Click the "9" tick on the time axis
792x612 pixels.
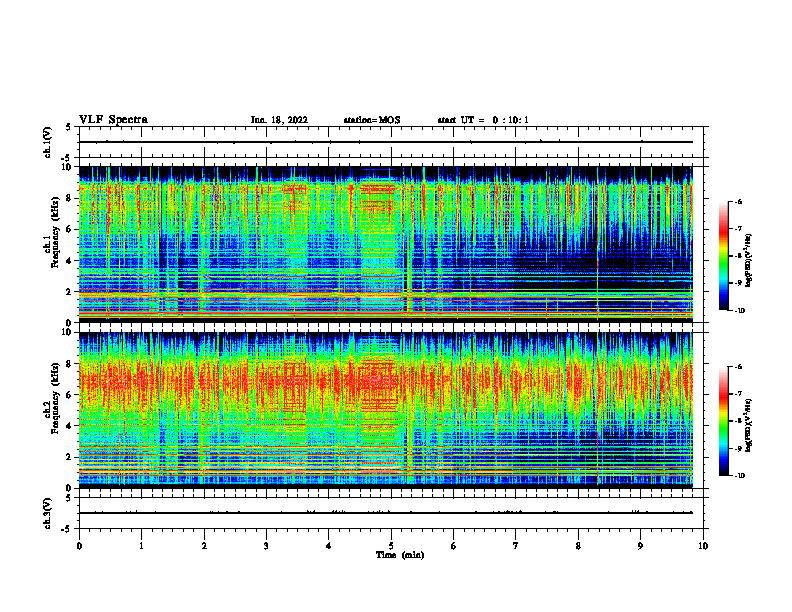640,546
